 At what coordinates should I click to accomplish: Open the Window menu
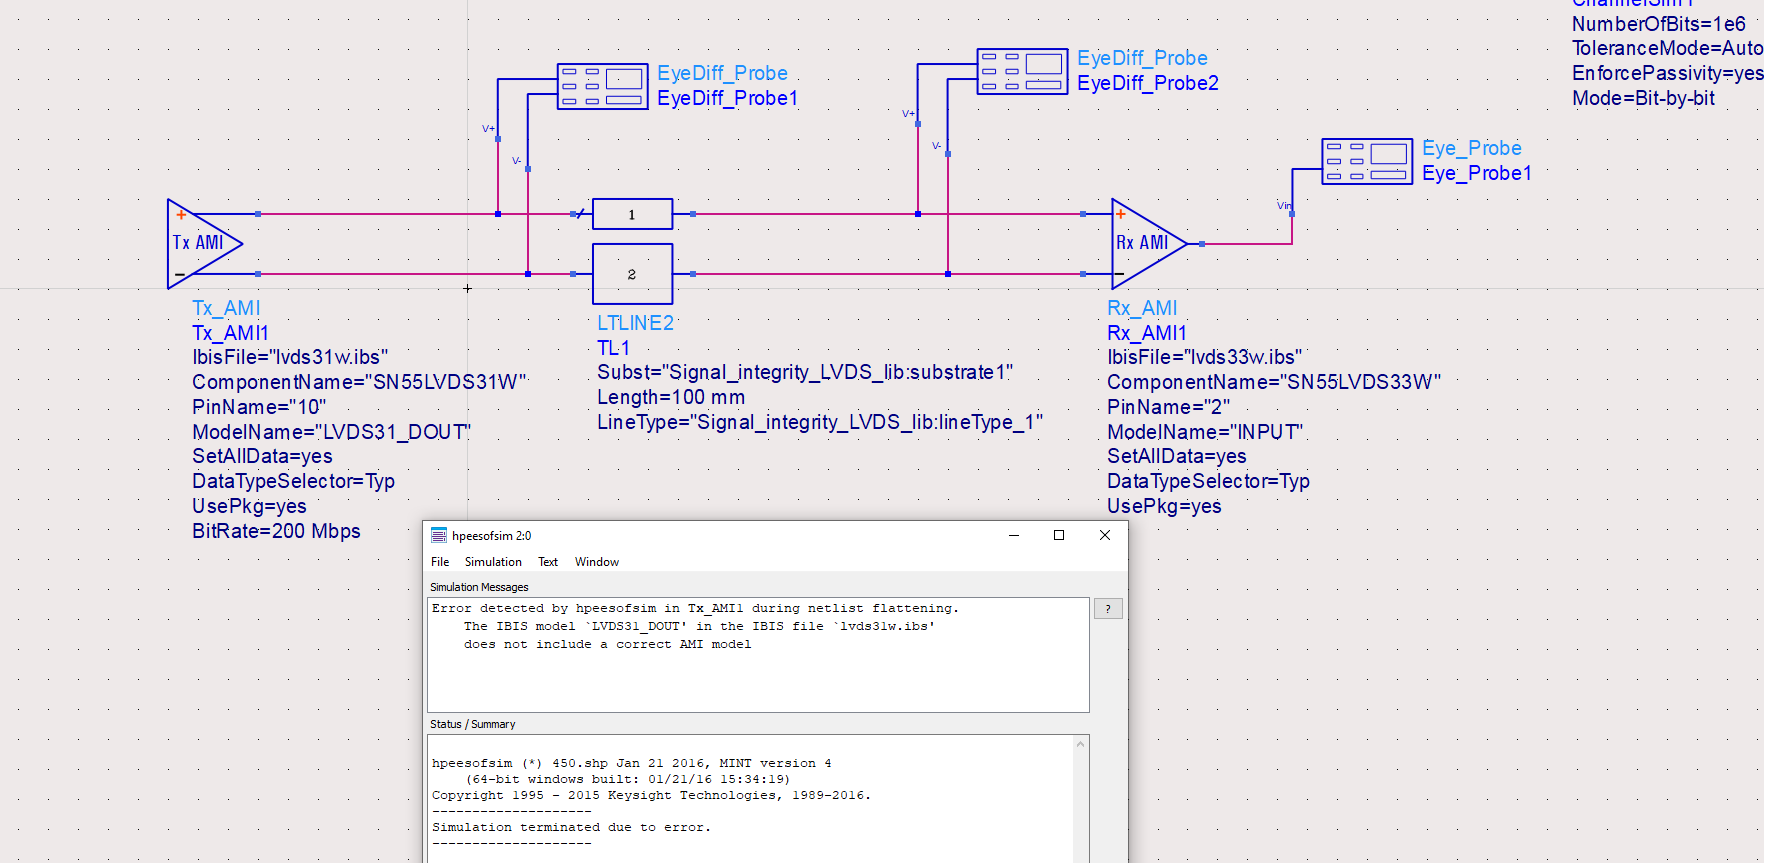pos(597,562)
